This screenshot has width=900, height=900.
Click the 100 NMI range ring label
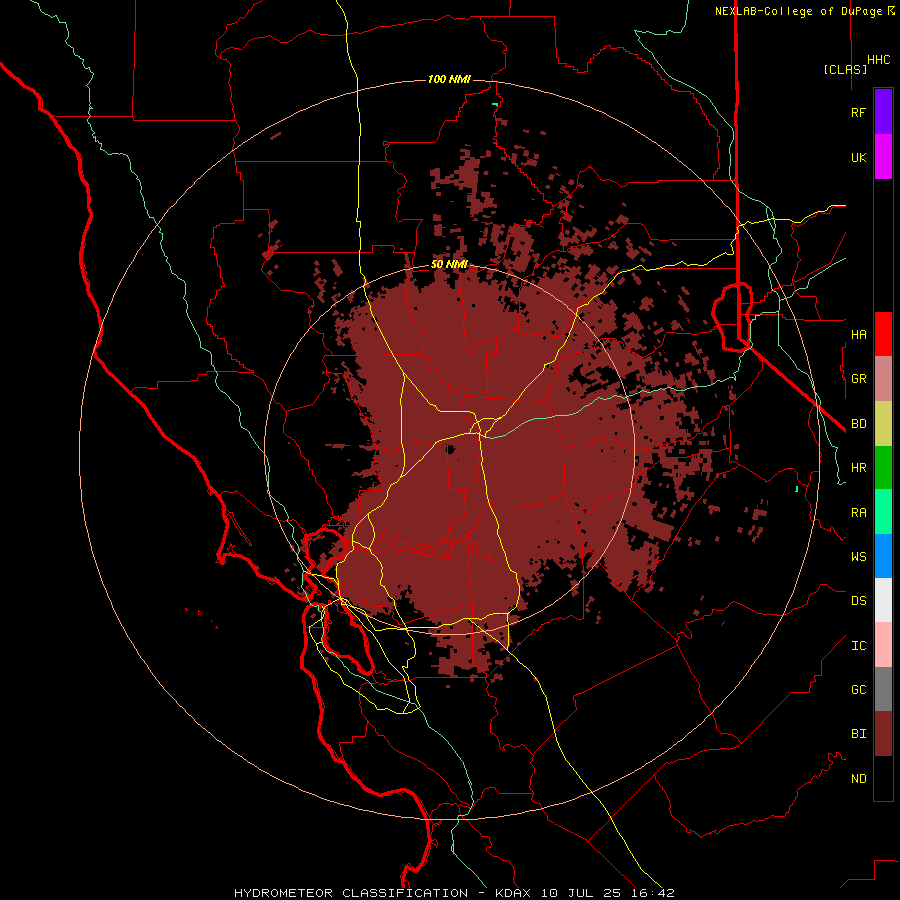[449, 79]
